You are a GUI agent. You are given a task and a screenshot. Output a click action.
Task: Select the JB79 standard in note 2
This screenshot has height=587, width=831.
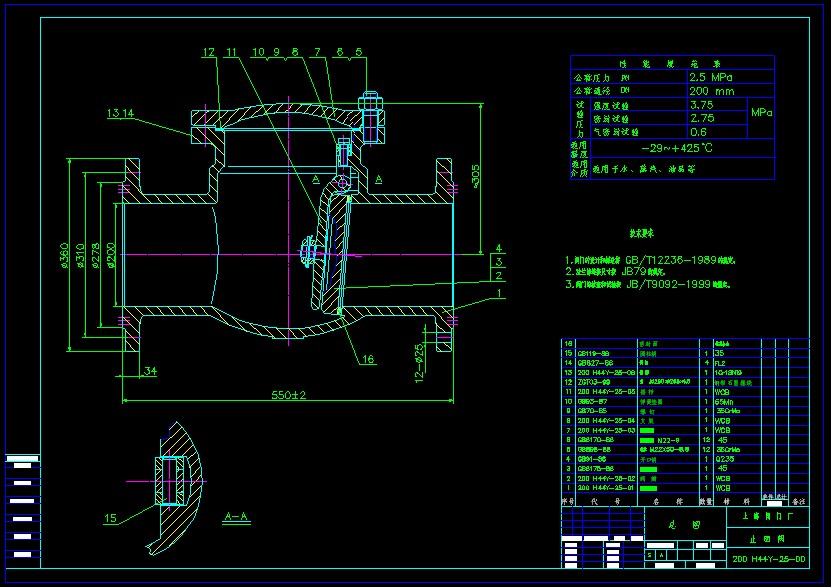tap(634, 271)
